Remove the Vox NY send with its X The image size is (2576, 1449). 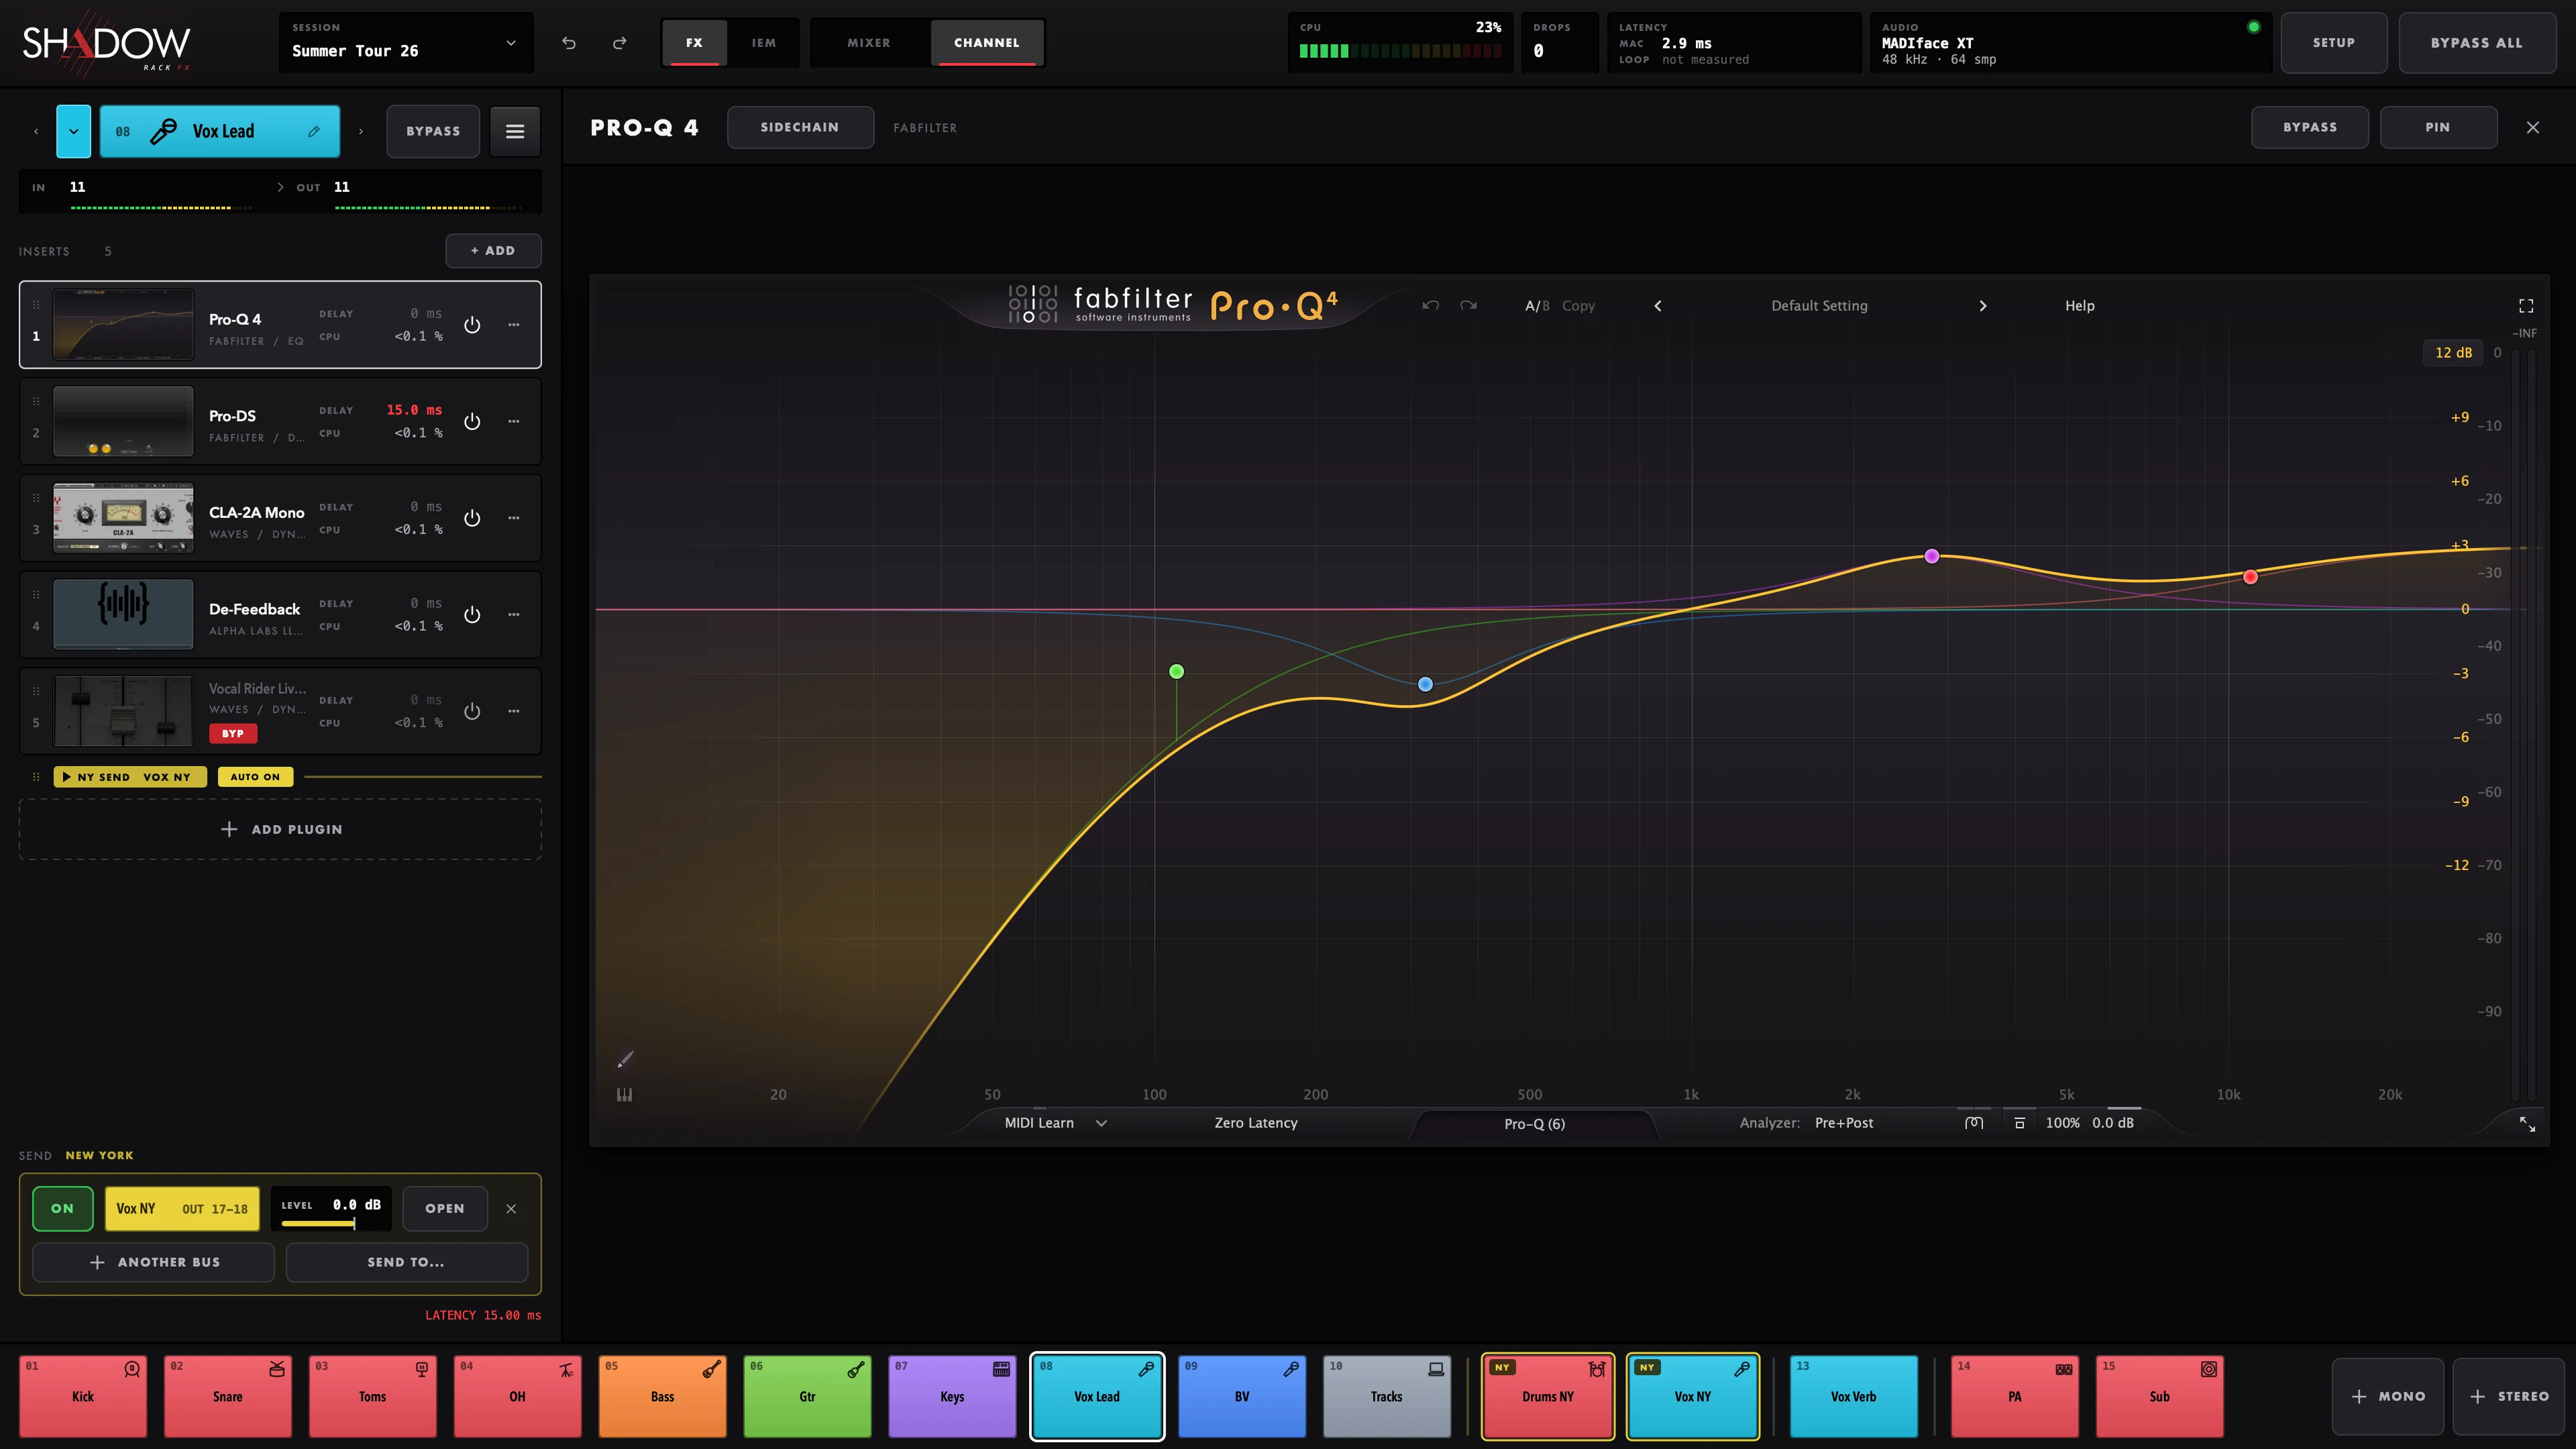tap(511, 1208)
